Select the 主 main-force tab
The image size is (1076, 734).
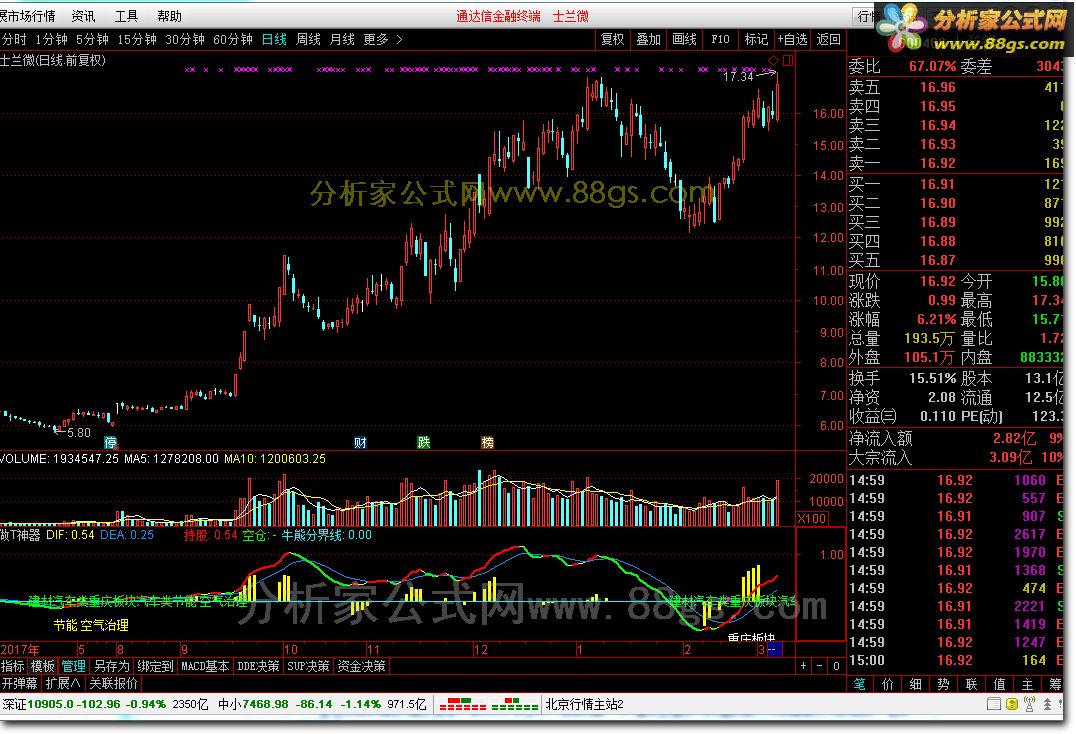tap(1027, 684)
